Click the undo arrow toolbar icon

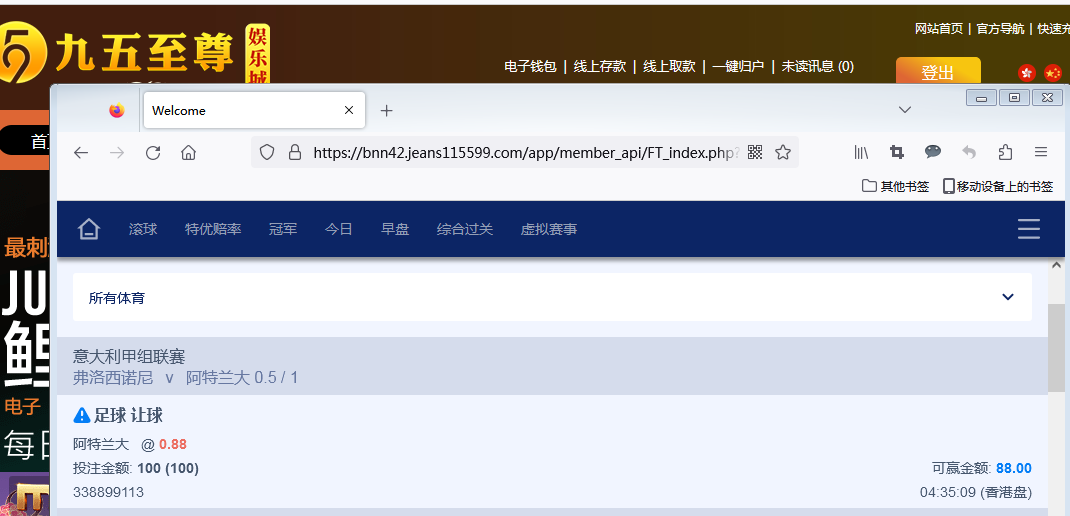point(969,152)
